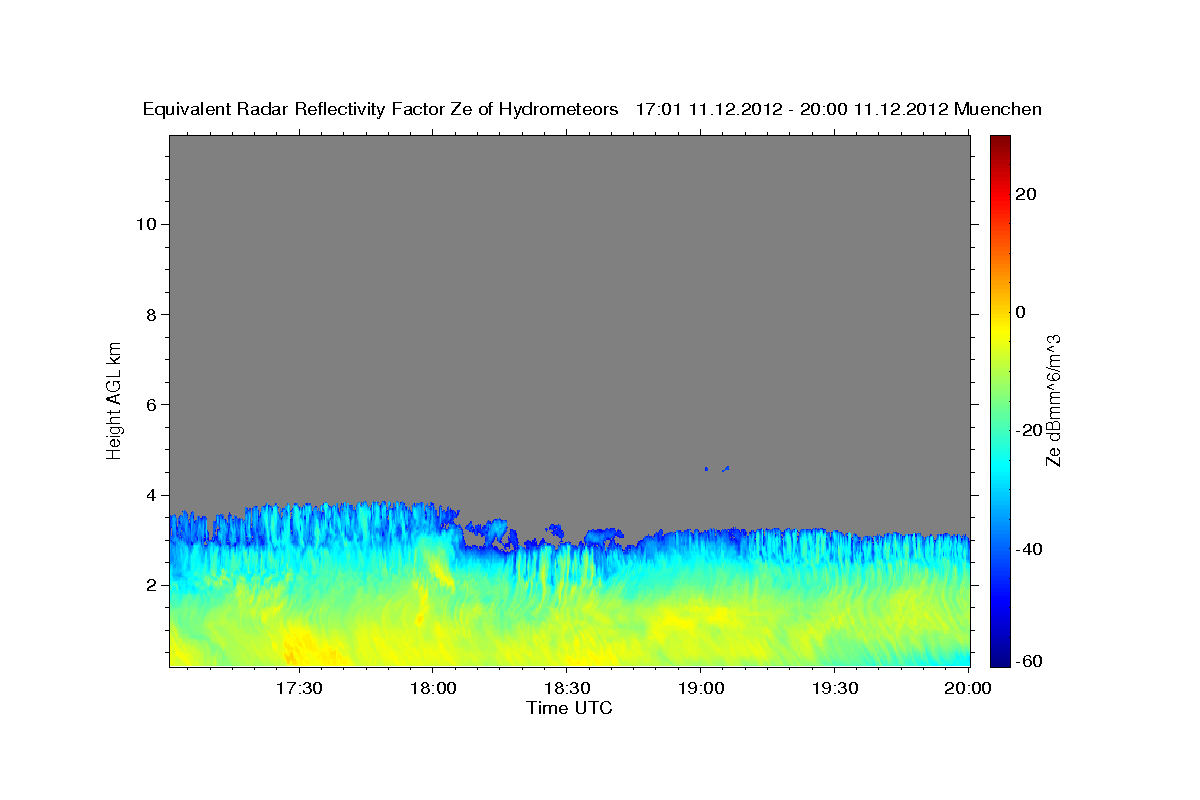This screenshot has height=800, width=1200.
Task: Pick the dark red top of the colorbar
Action: coord(1000,142)
